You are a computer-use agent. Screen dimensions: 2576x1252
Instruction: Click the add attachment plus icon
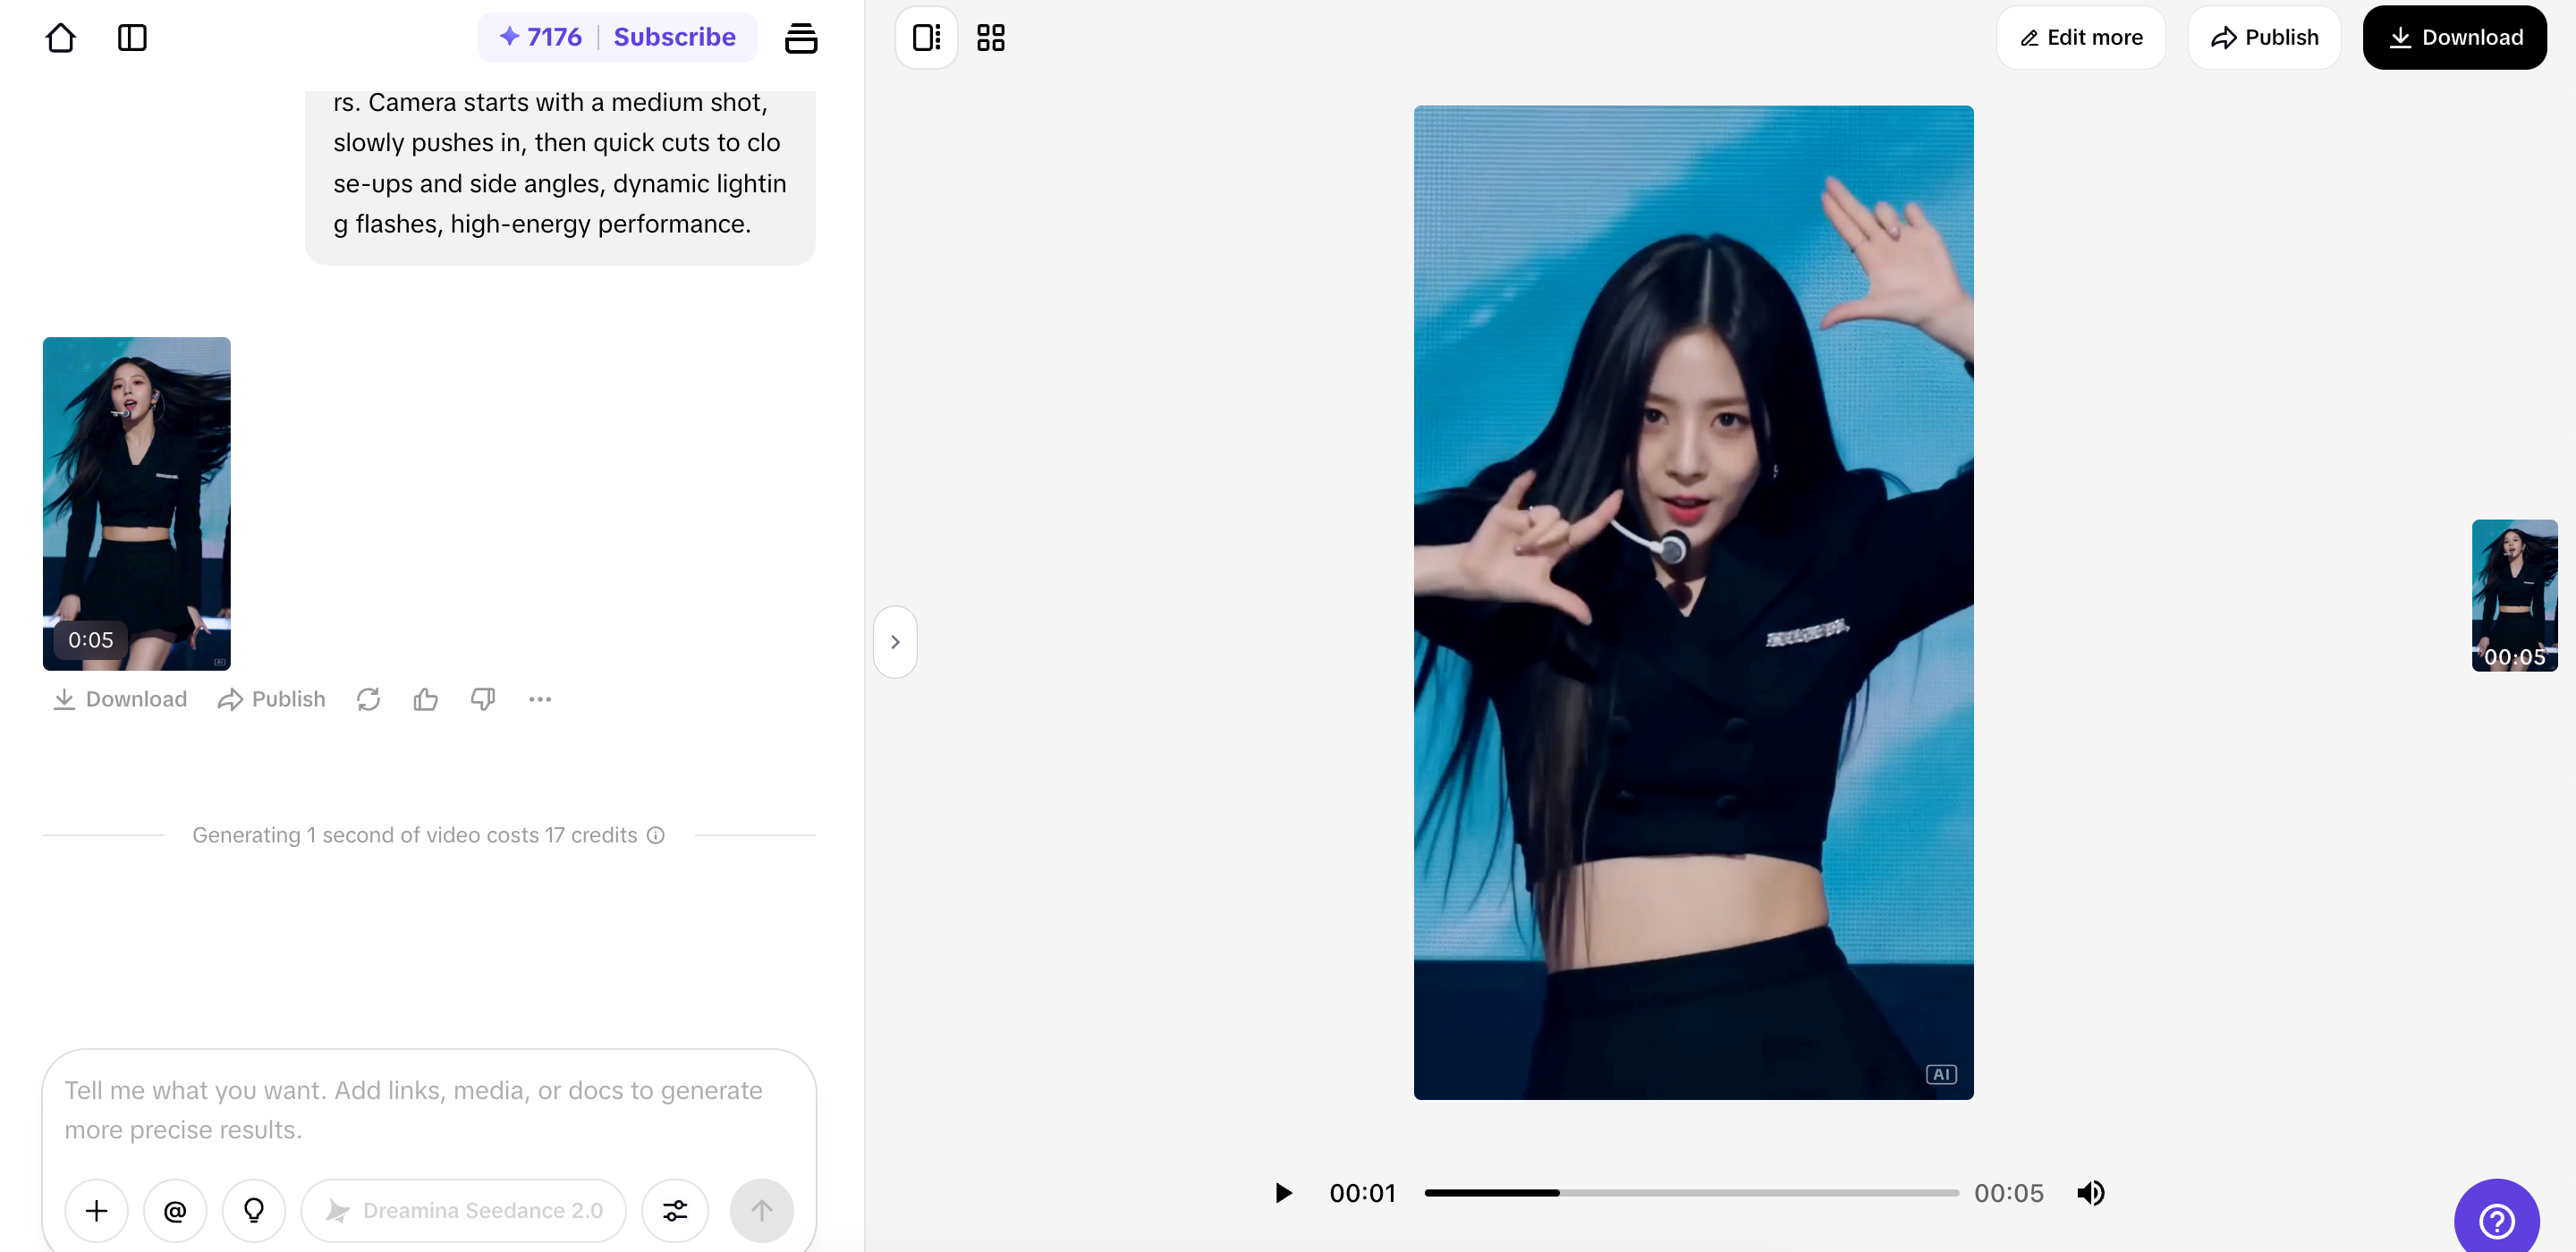click(96, 1210)
